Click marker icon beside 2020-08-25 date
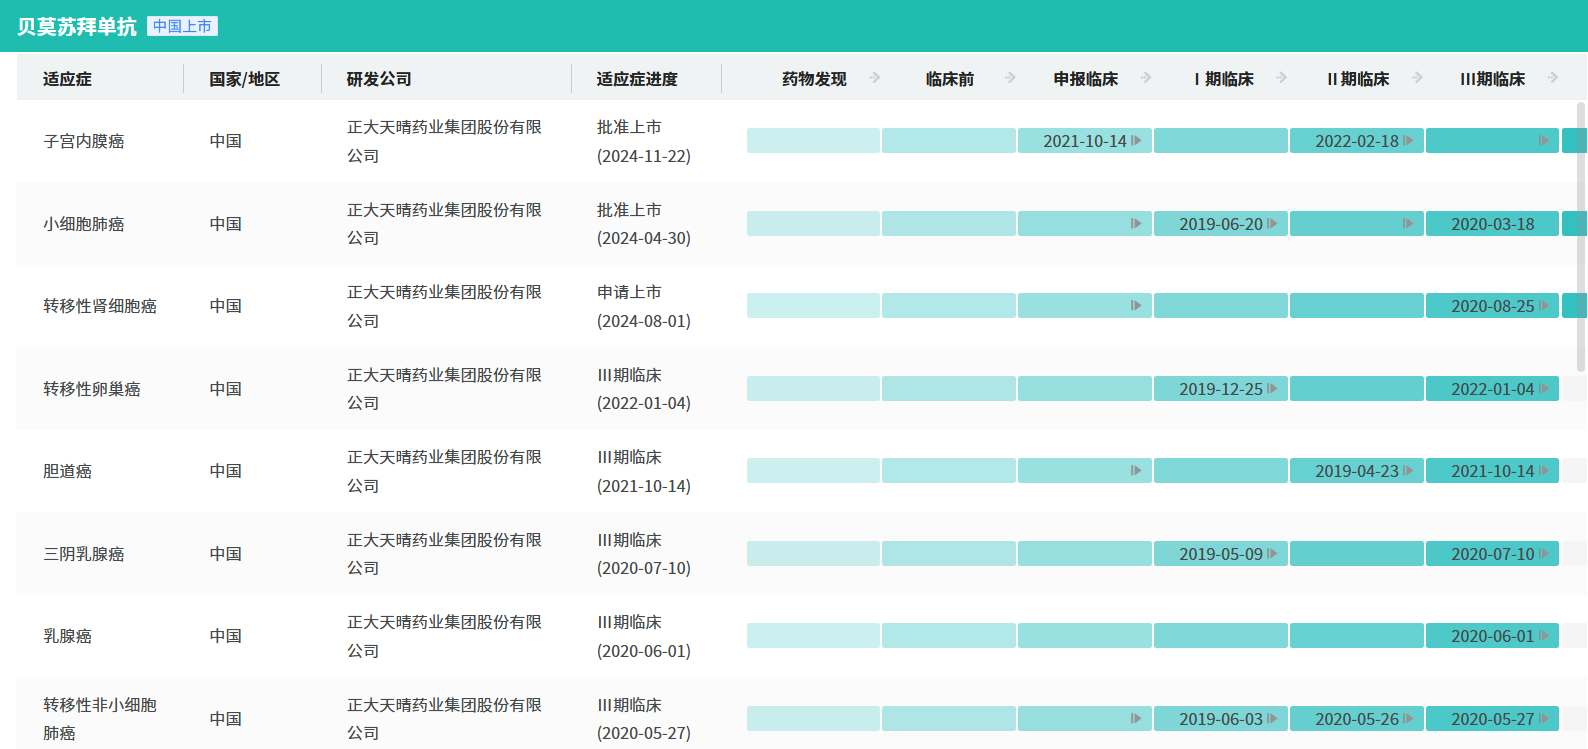Viewport: 1588px width, 749px height. click(x=1544, y=306)
